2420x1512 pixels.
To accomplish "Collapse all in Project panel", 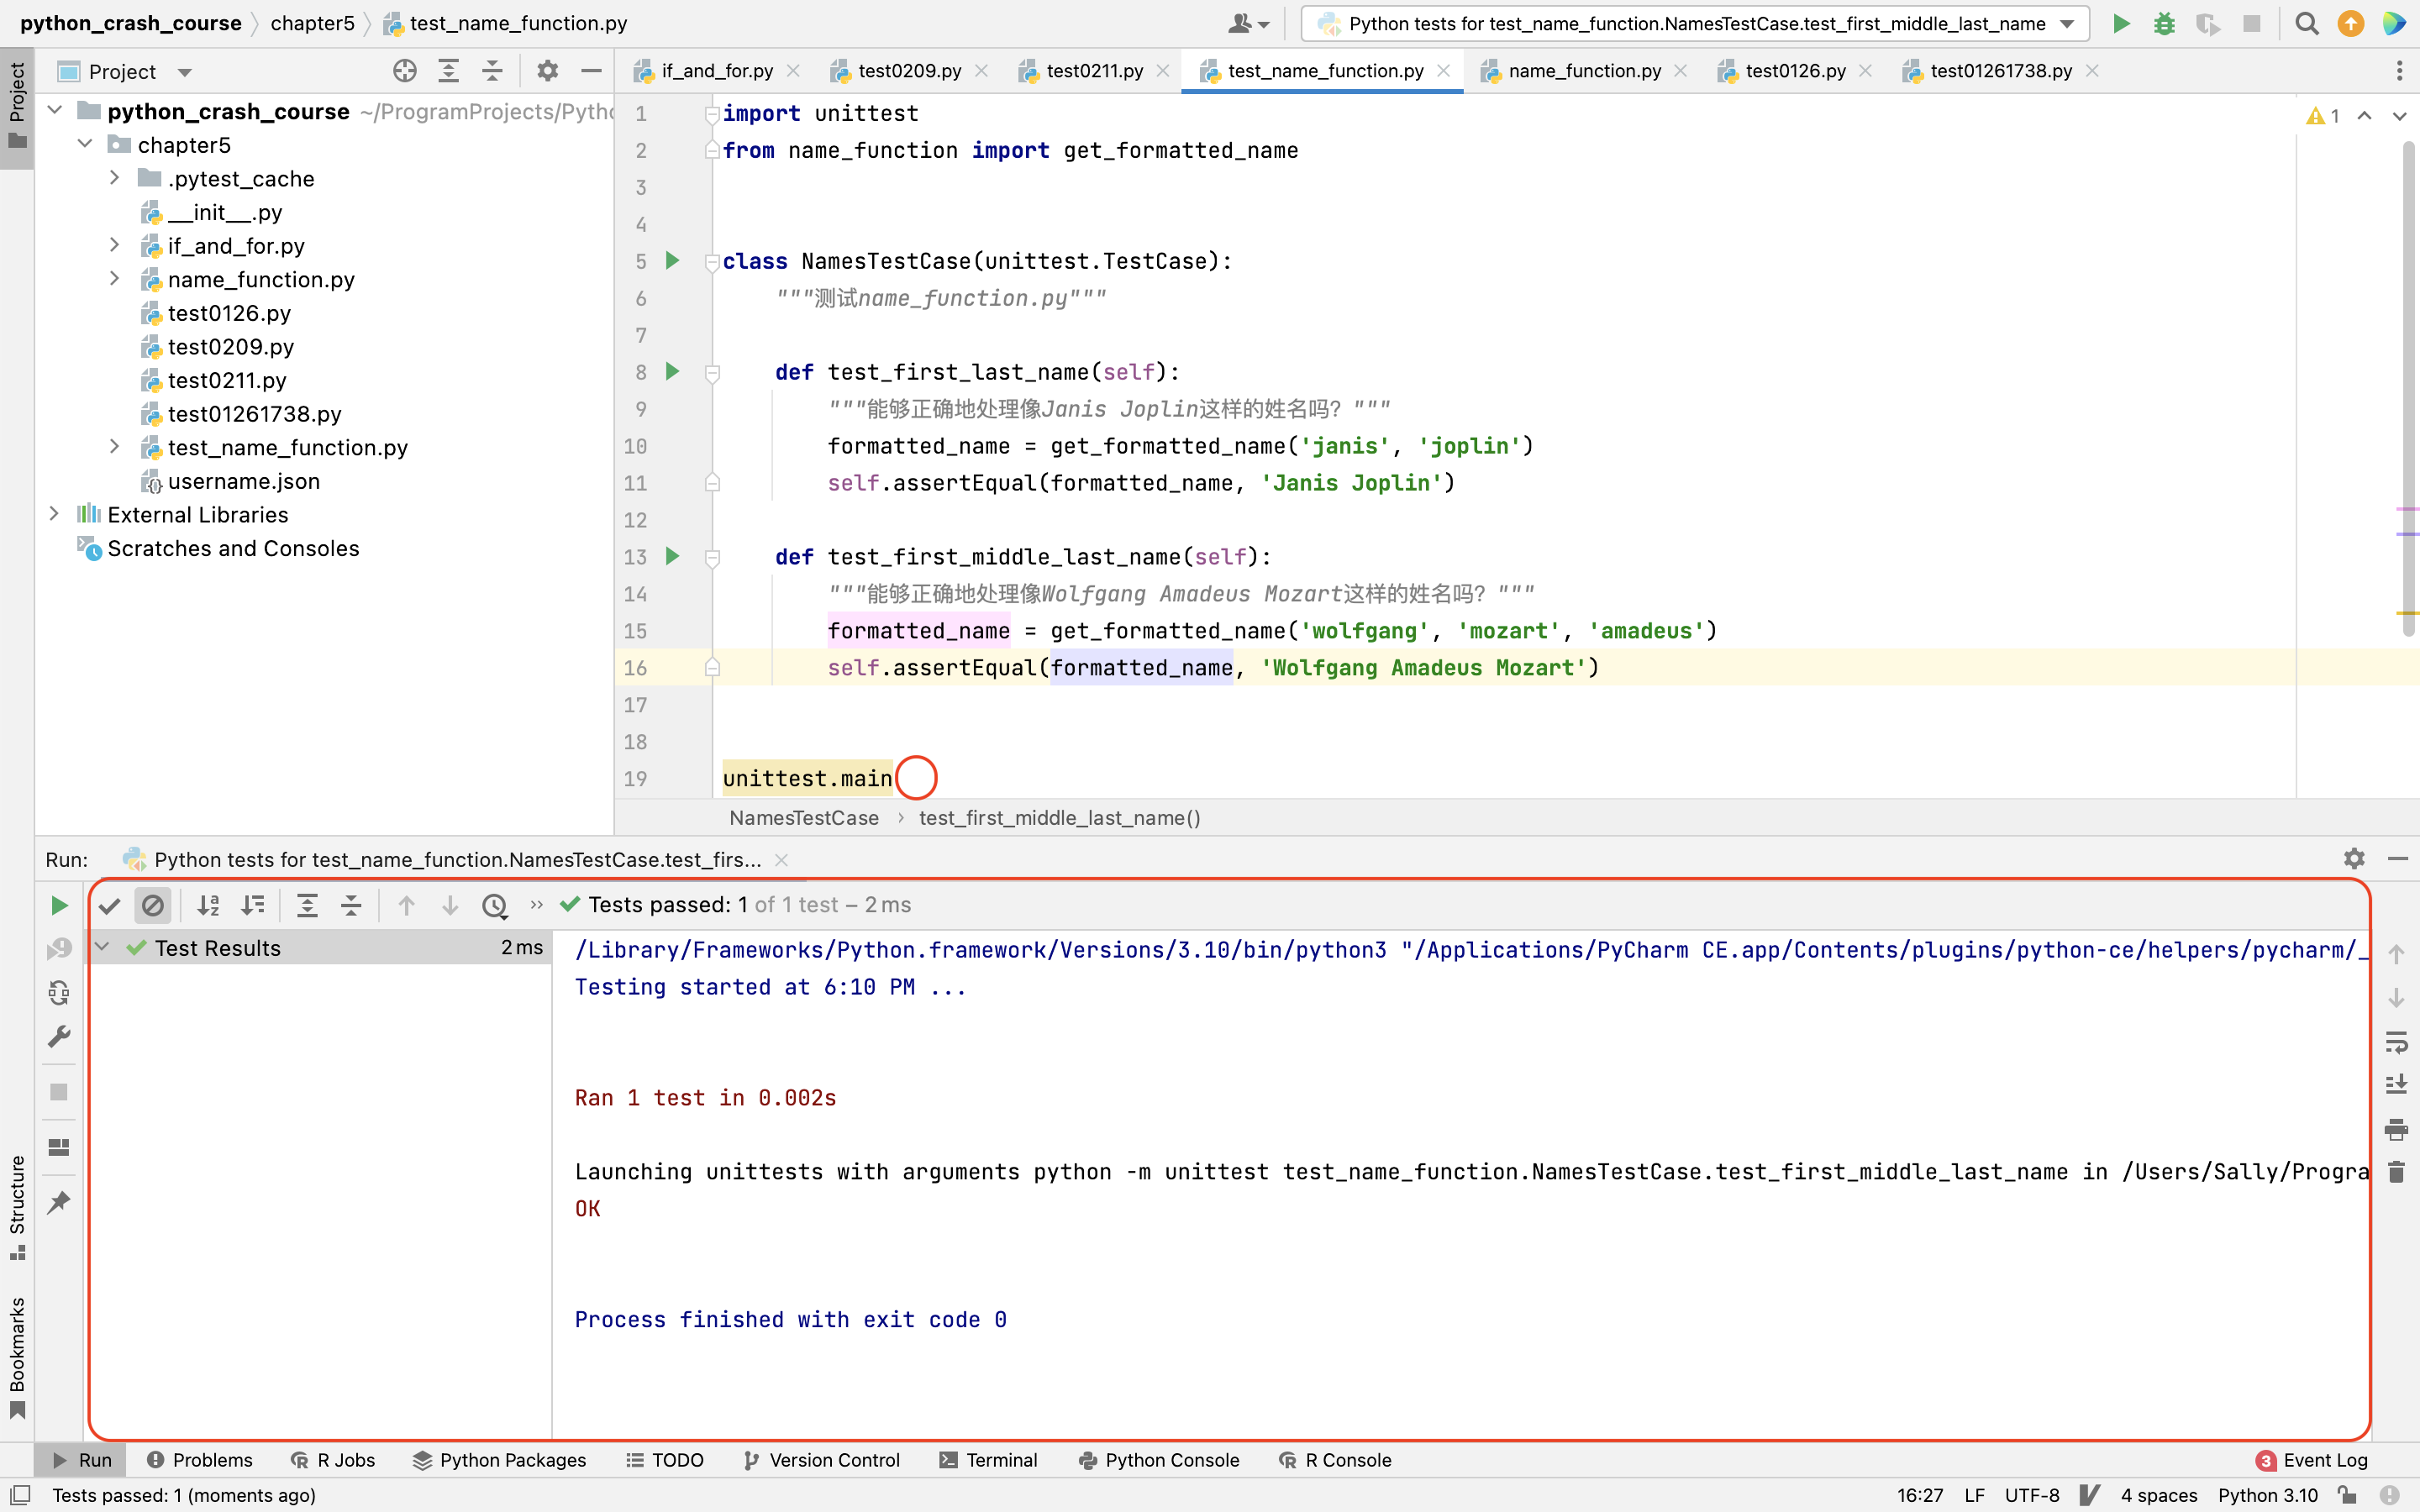I will pyautogui.click(x=492, y=71).
